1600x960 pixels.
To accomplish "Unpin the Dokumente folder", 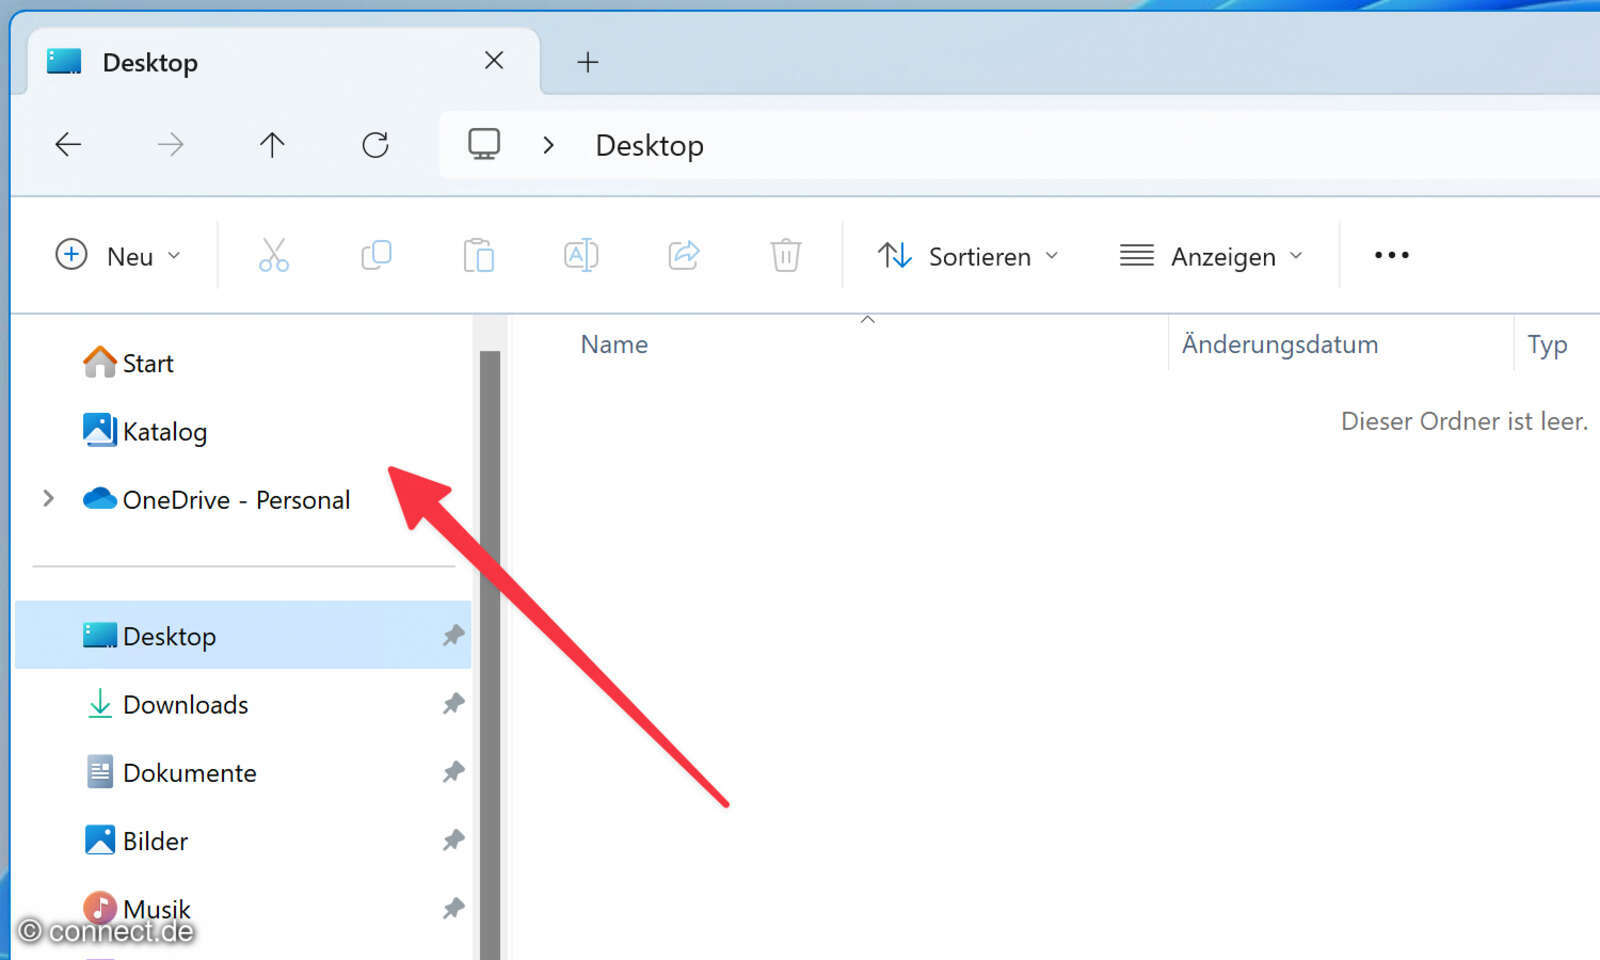I will click(453, 772).
